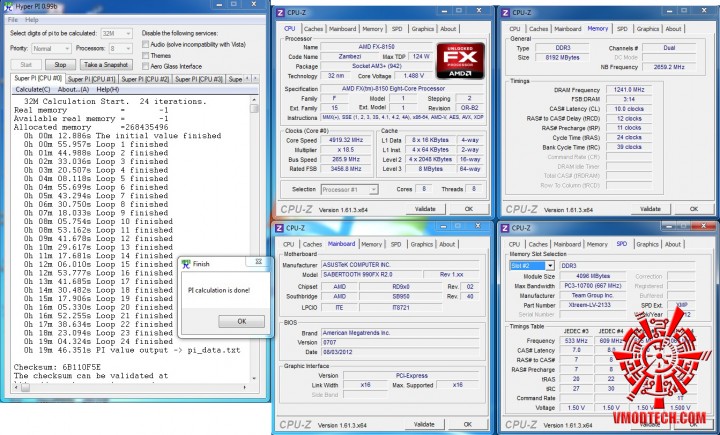Open About...(A) menu
720x435 pixels.
point(73,89)
